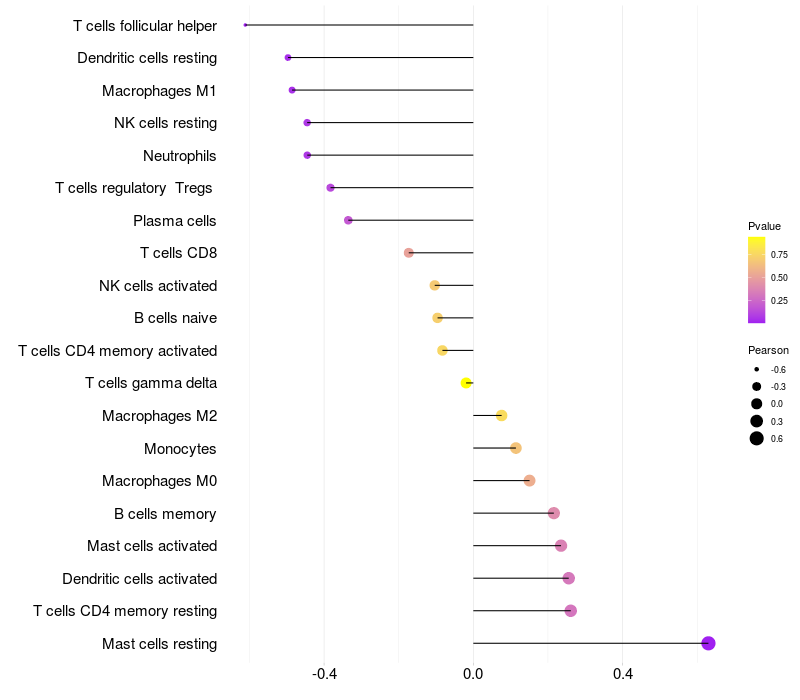Click the Pvalue gradient color bar
This screenshot has width=800, height=700.
pos(756,280)
